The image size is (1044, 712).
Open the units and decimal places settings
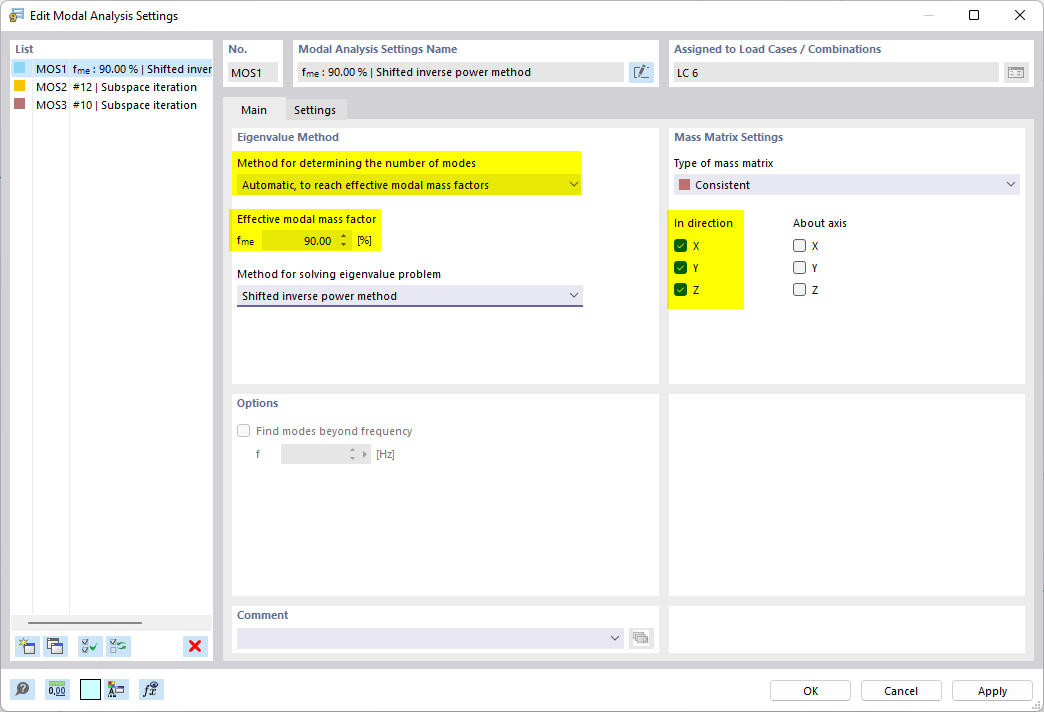coord(57,689)
